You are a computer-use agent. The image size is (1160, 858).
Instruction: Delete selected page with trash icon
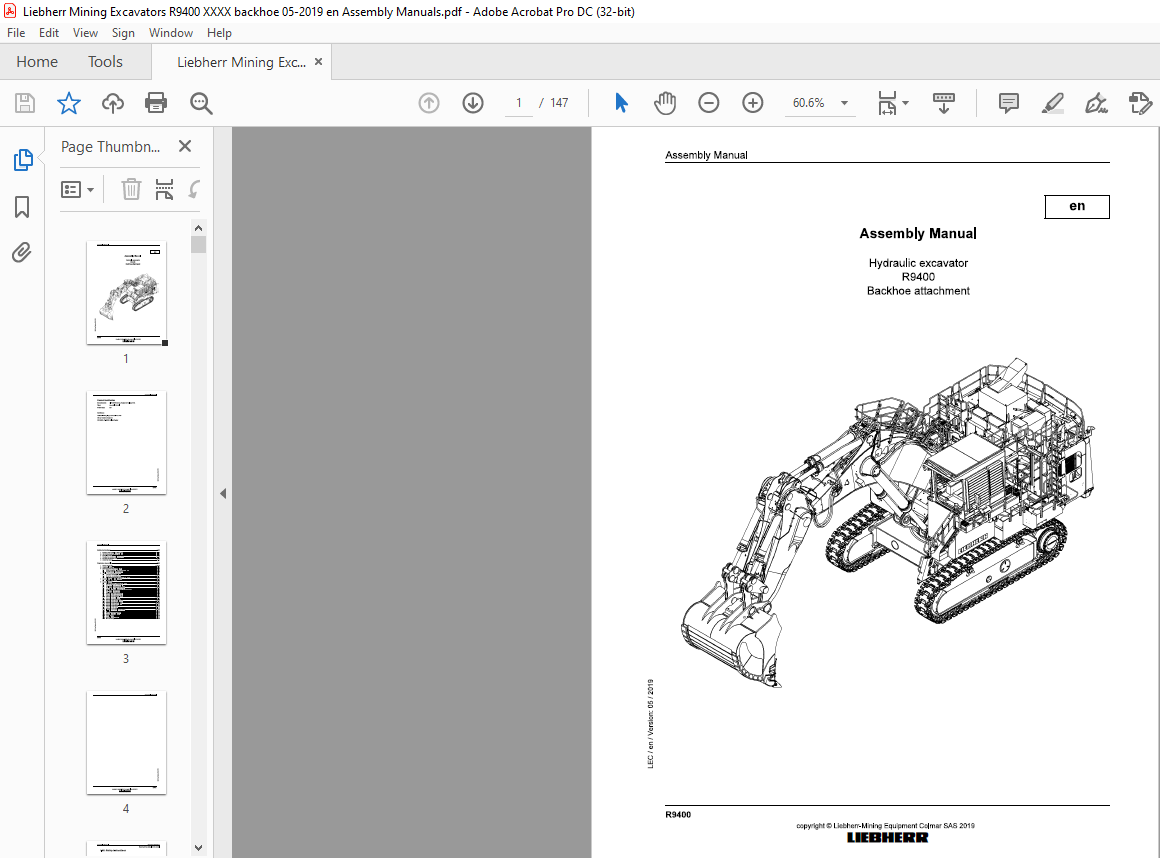tap(131, 189)
